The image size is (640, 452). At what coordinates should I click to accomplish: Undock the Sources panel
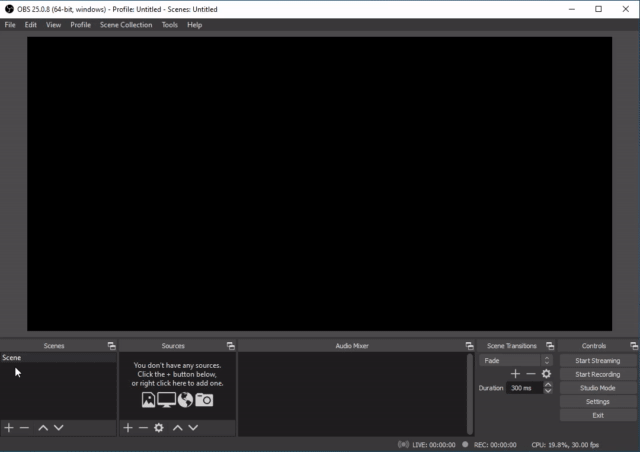[x=231, y=346]
